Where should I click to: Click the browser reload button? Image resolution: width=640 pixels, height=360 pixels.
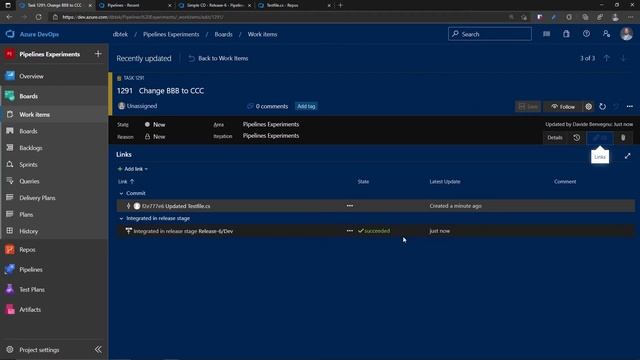(x=38, y=17)
